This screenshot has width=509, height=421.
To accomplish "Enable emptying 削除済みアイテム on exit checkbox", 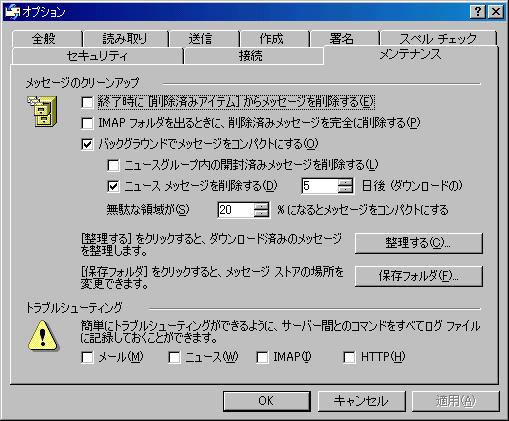I will [x=87, y=102].
